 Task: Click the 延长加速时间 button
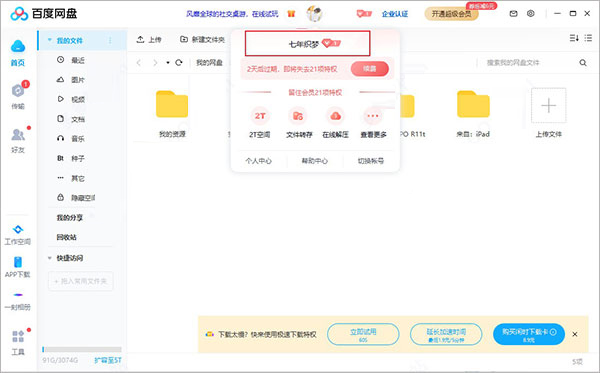446,334
